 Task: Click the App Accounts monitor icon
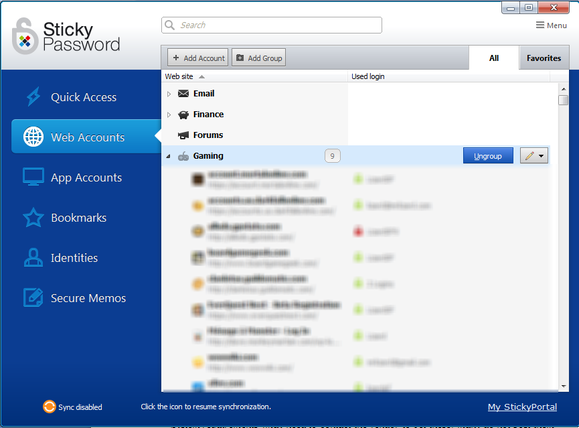pyautogui.click(x=33, y=177)
